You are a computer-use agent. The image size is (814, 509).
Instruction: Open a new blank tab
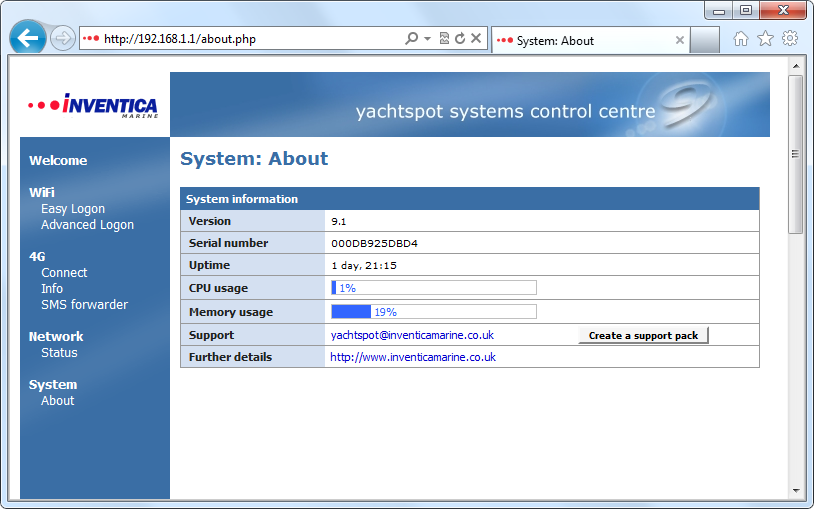point(704,41)
